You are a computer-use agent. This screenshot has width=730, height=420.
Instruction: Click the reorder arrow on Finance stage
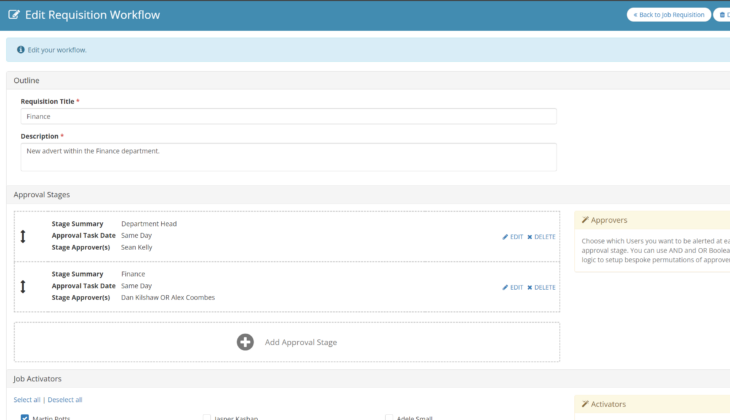(23, 286)
